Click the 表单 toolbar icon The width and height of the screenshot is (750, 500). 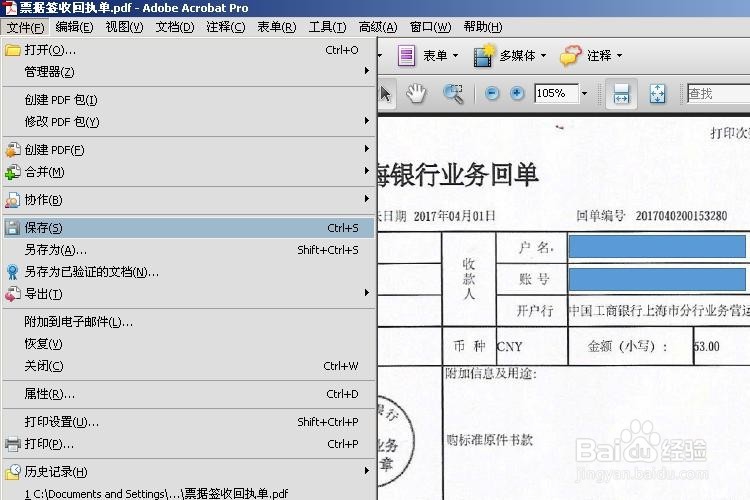[x=406, y=56]
